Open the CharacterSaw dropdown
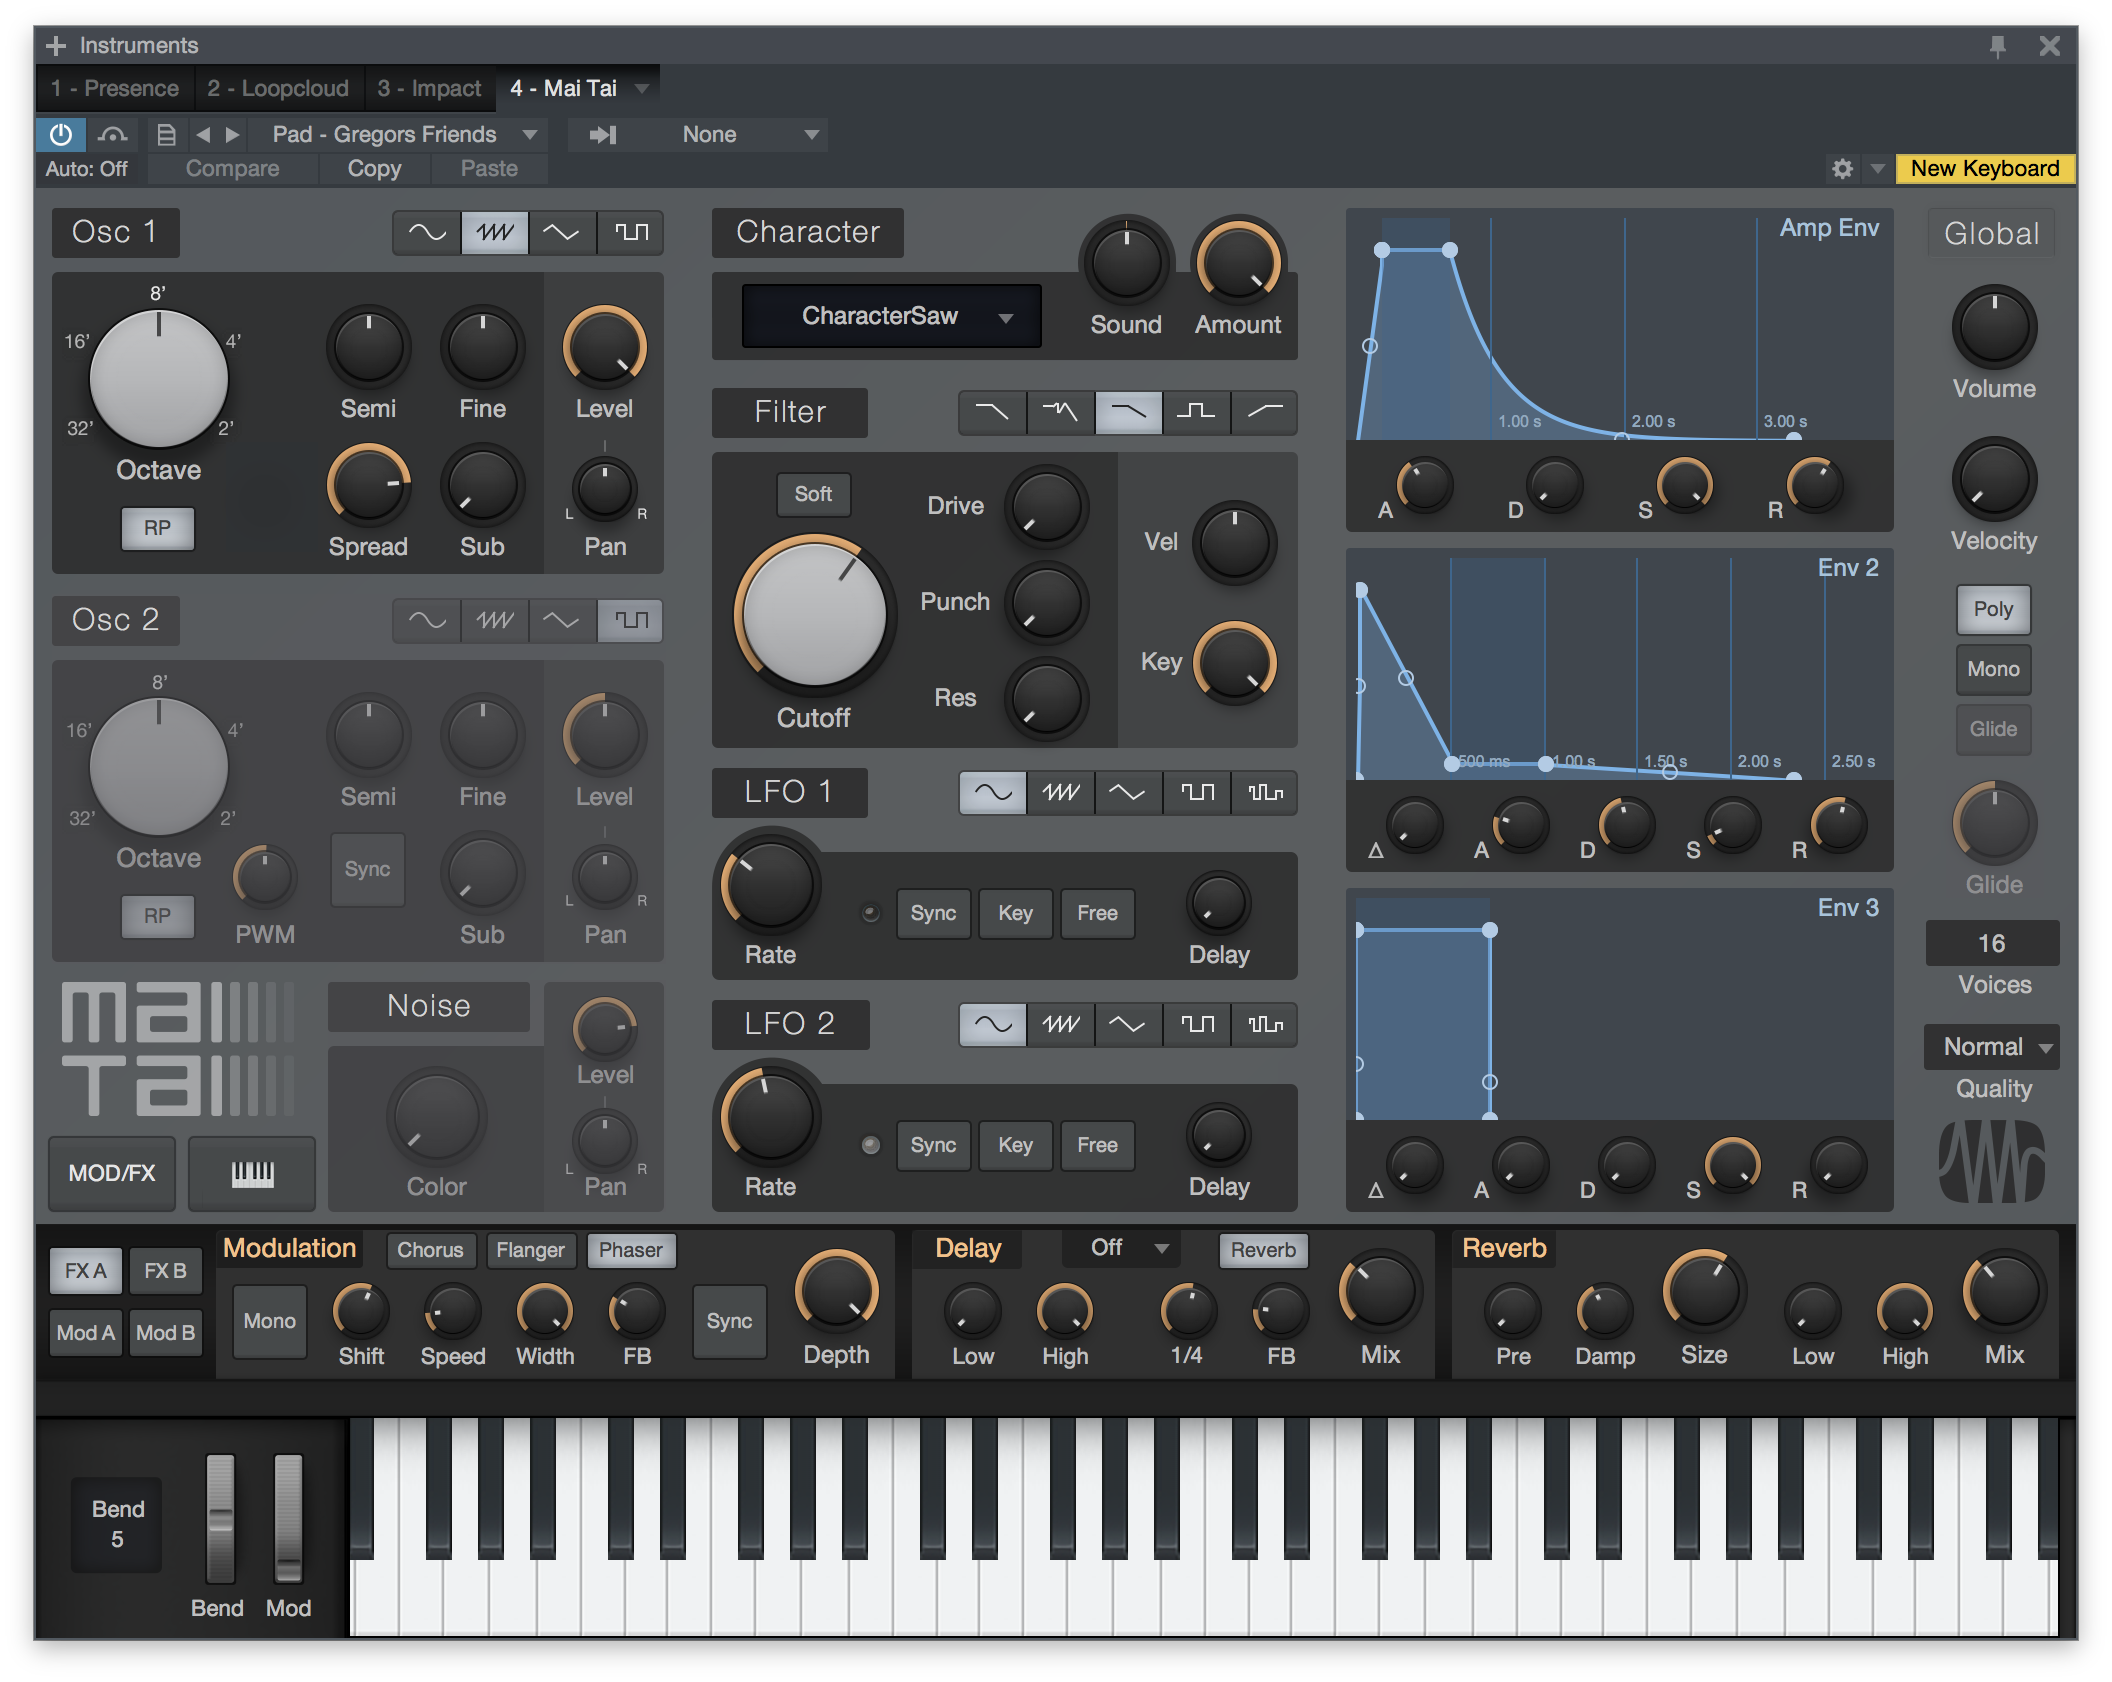 891,316
